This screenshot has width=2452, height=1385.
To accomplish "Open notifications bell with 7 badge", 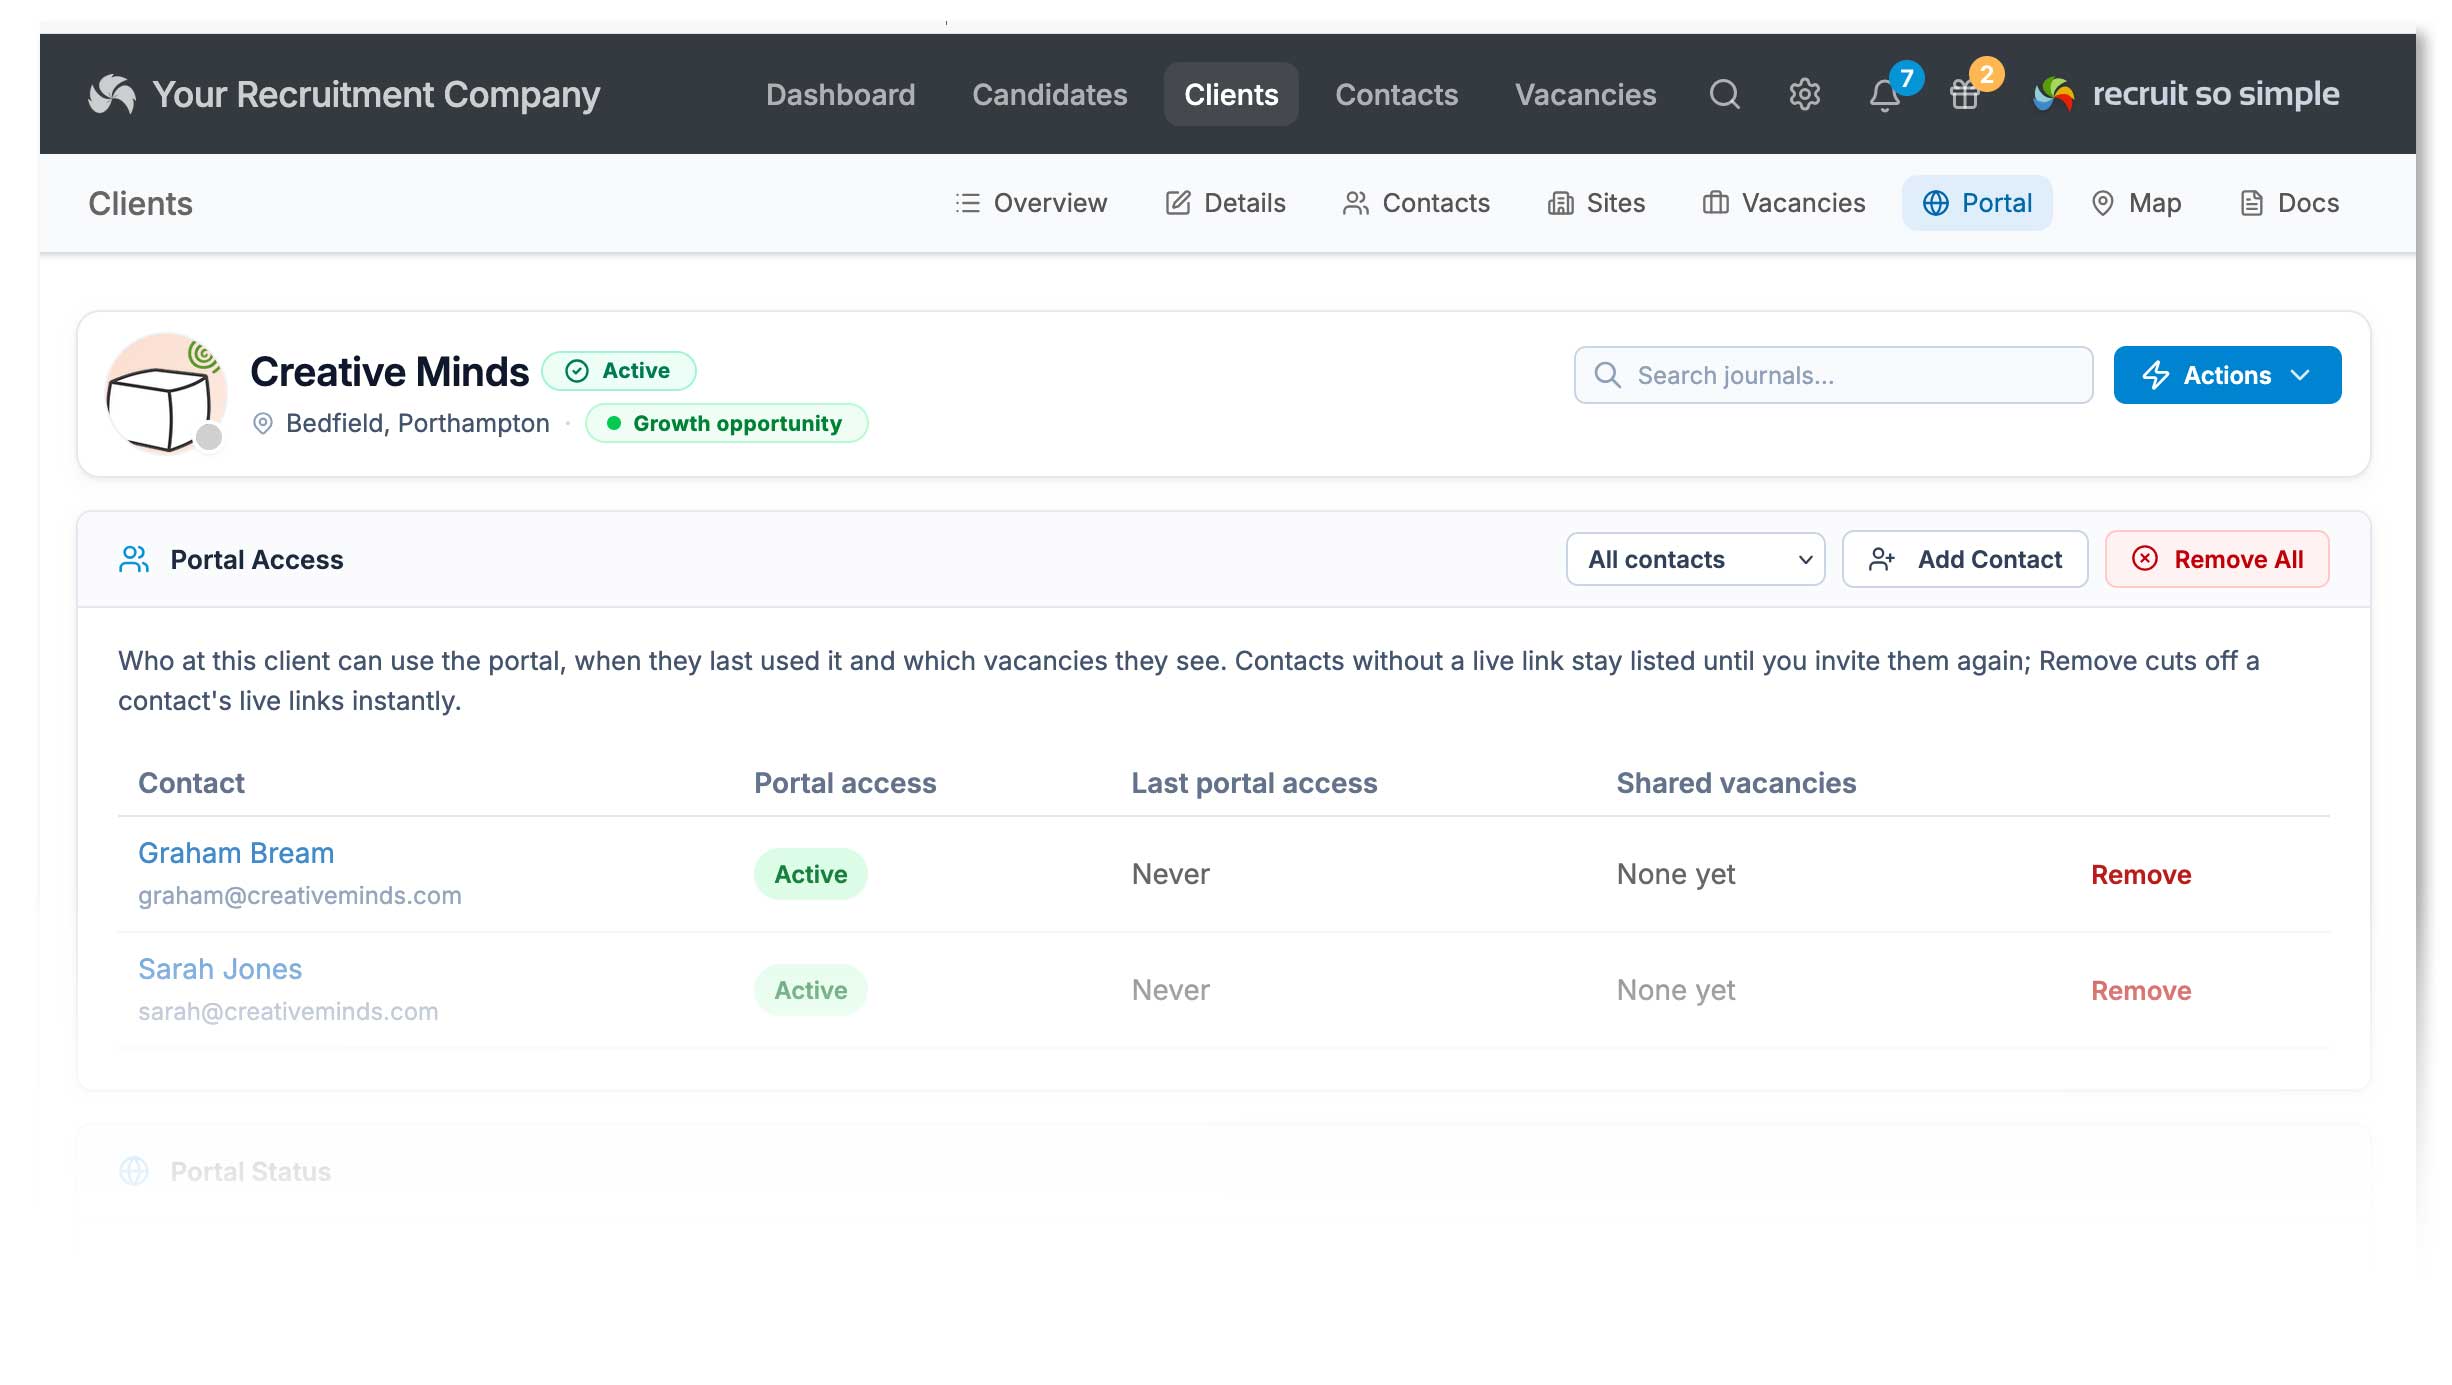I will [x=1885, y=94].
